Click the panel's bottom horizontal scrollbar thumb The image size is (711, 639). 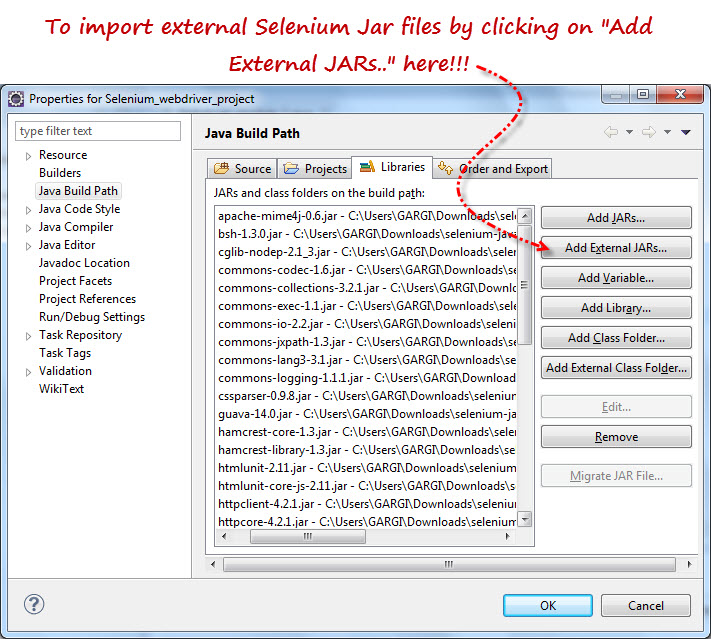[449, 565]
